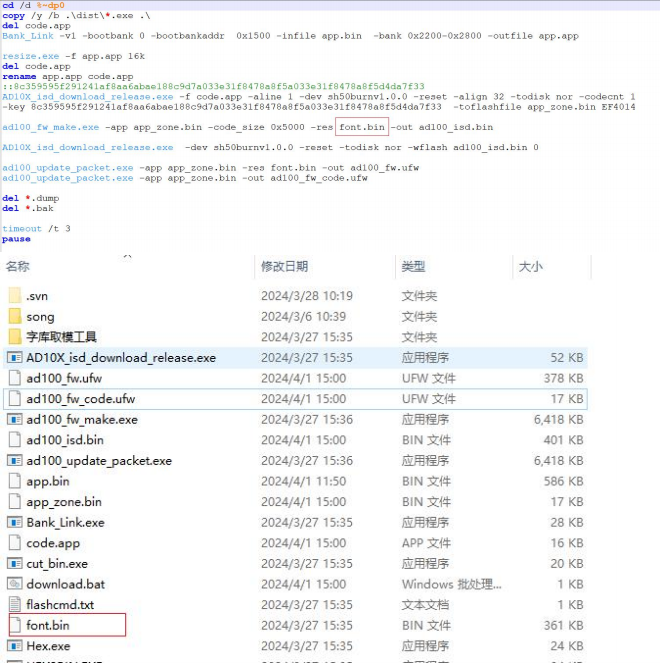Image resolution: width=660 pixels, height=663 pixels.
Task: Select file name Hex.exe
Action: [x=48, y=646]
